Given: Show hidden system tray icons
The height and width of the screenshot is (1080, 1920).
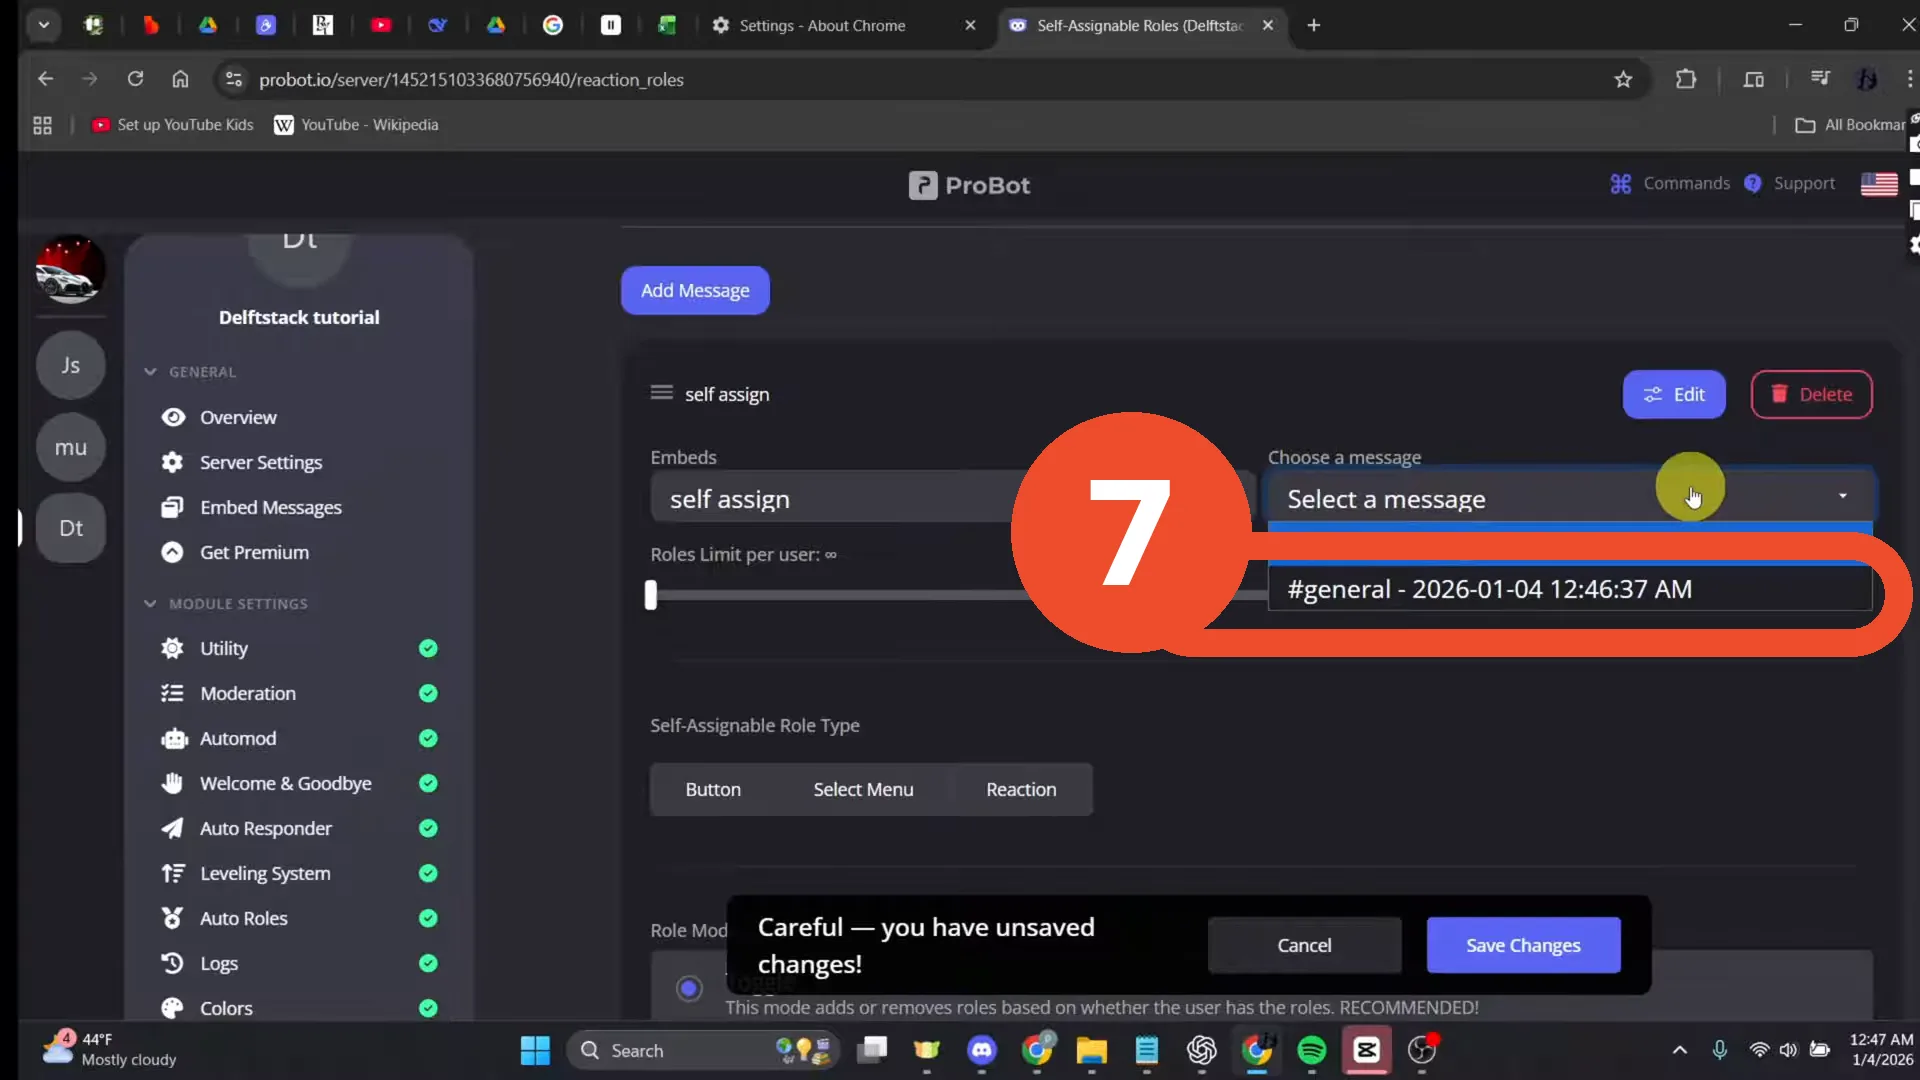Looking at the screenshot, I should [1680, 1050].
